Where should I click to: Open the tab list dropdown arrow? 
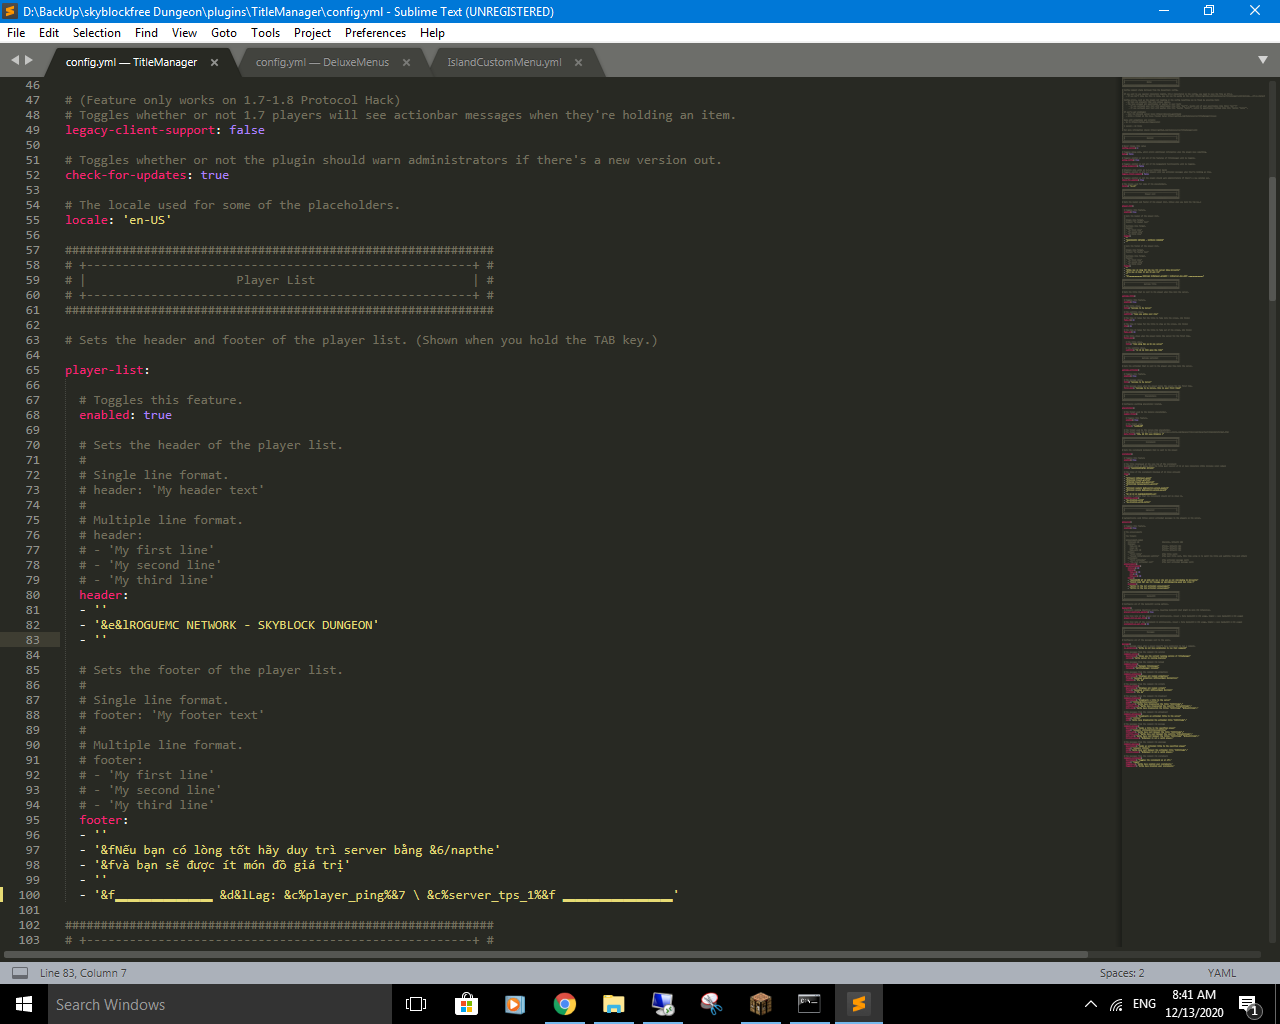[1262, 60]
